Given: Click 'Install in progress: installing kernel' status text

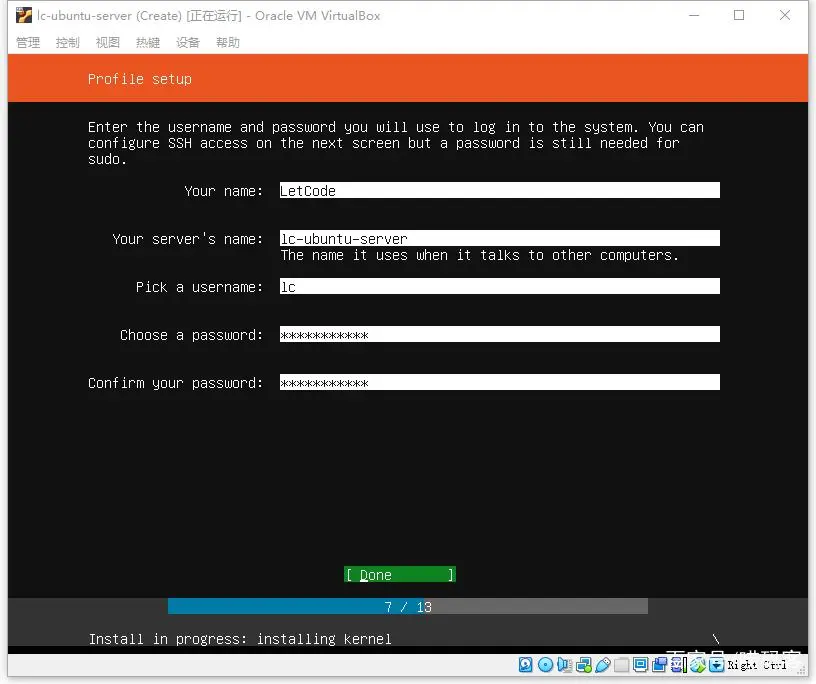Looking at the screenshot, I should point(240,639).
